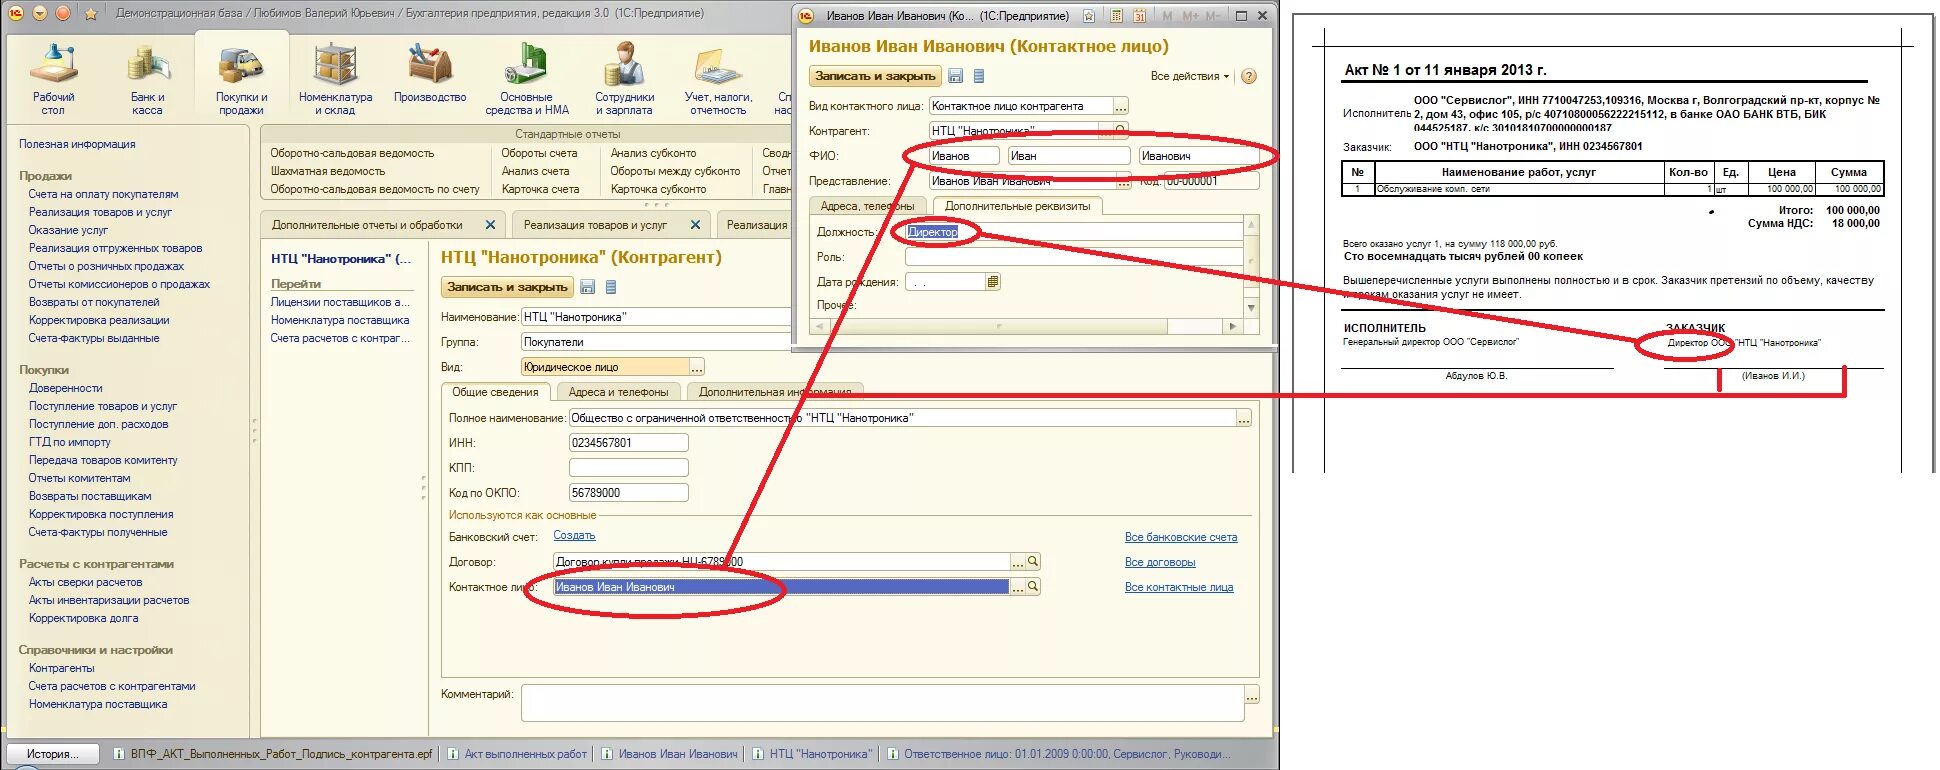Open Вид контактного лица selection ellipsis
The height and width of the screenshot is (770, 1940).
click(1121, 106)
